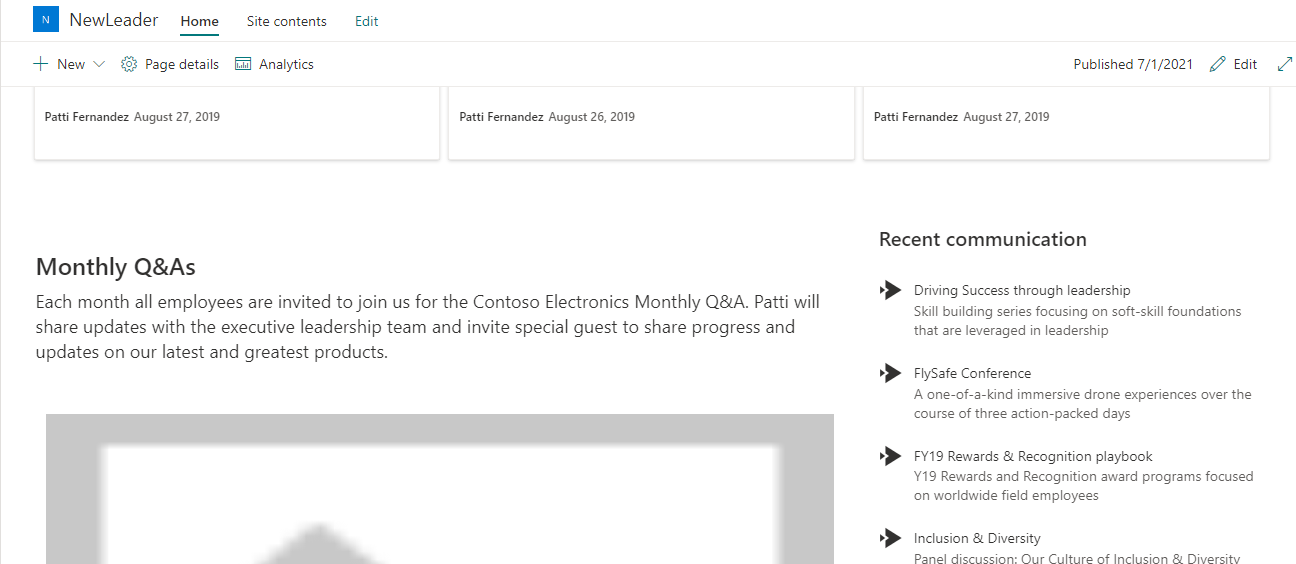Click the plus icon beside New

[x=40, y=64]
